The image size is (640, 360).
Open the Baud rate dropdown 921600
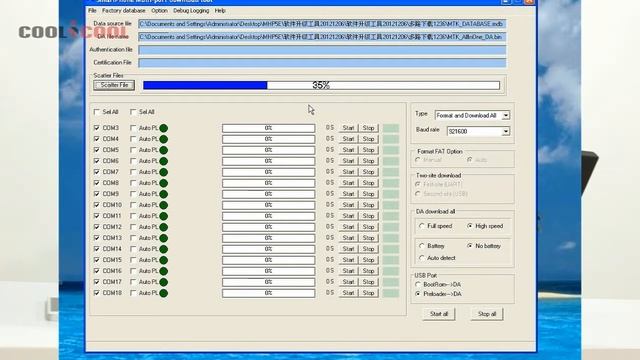pos(478,131)
